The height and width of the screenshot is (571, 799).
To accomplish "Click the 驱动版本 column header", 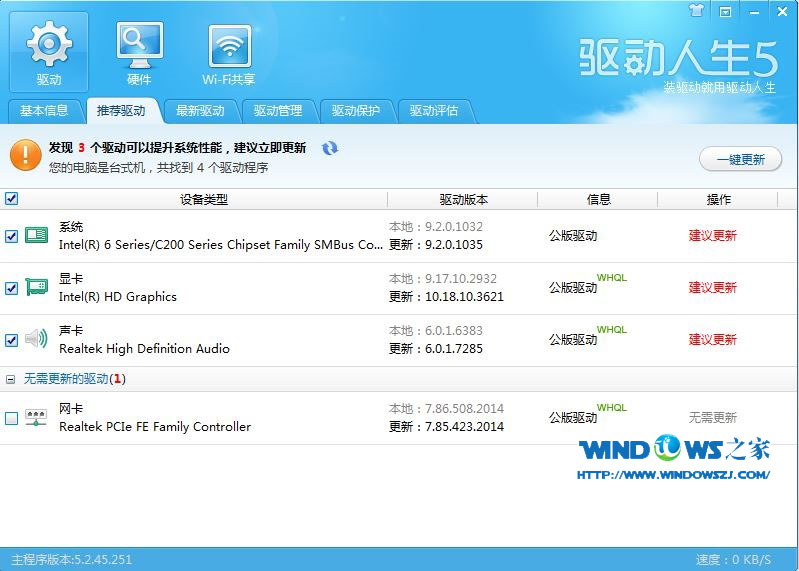I will pos(464,200).
